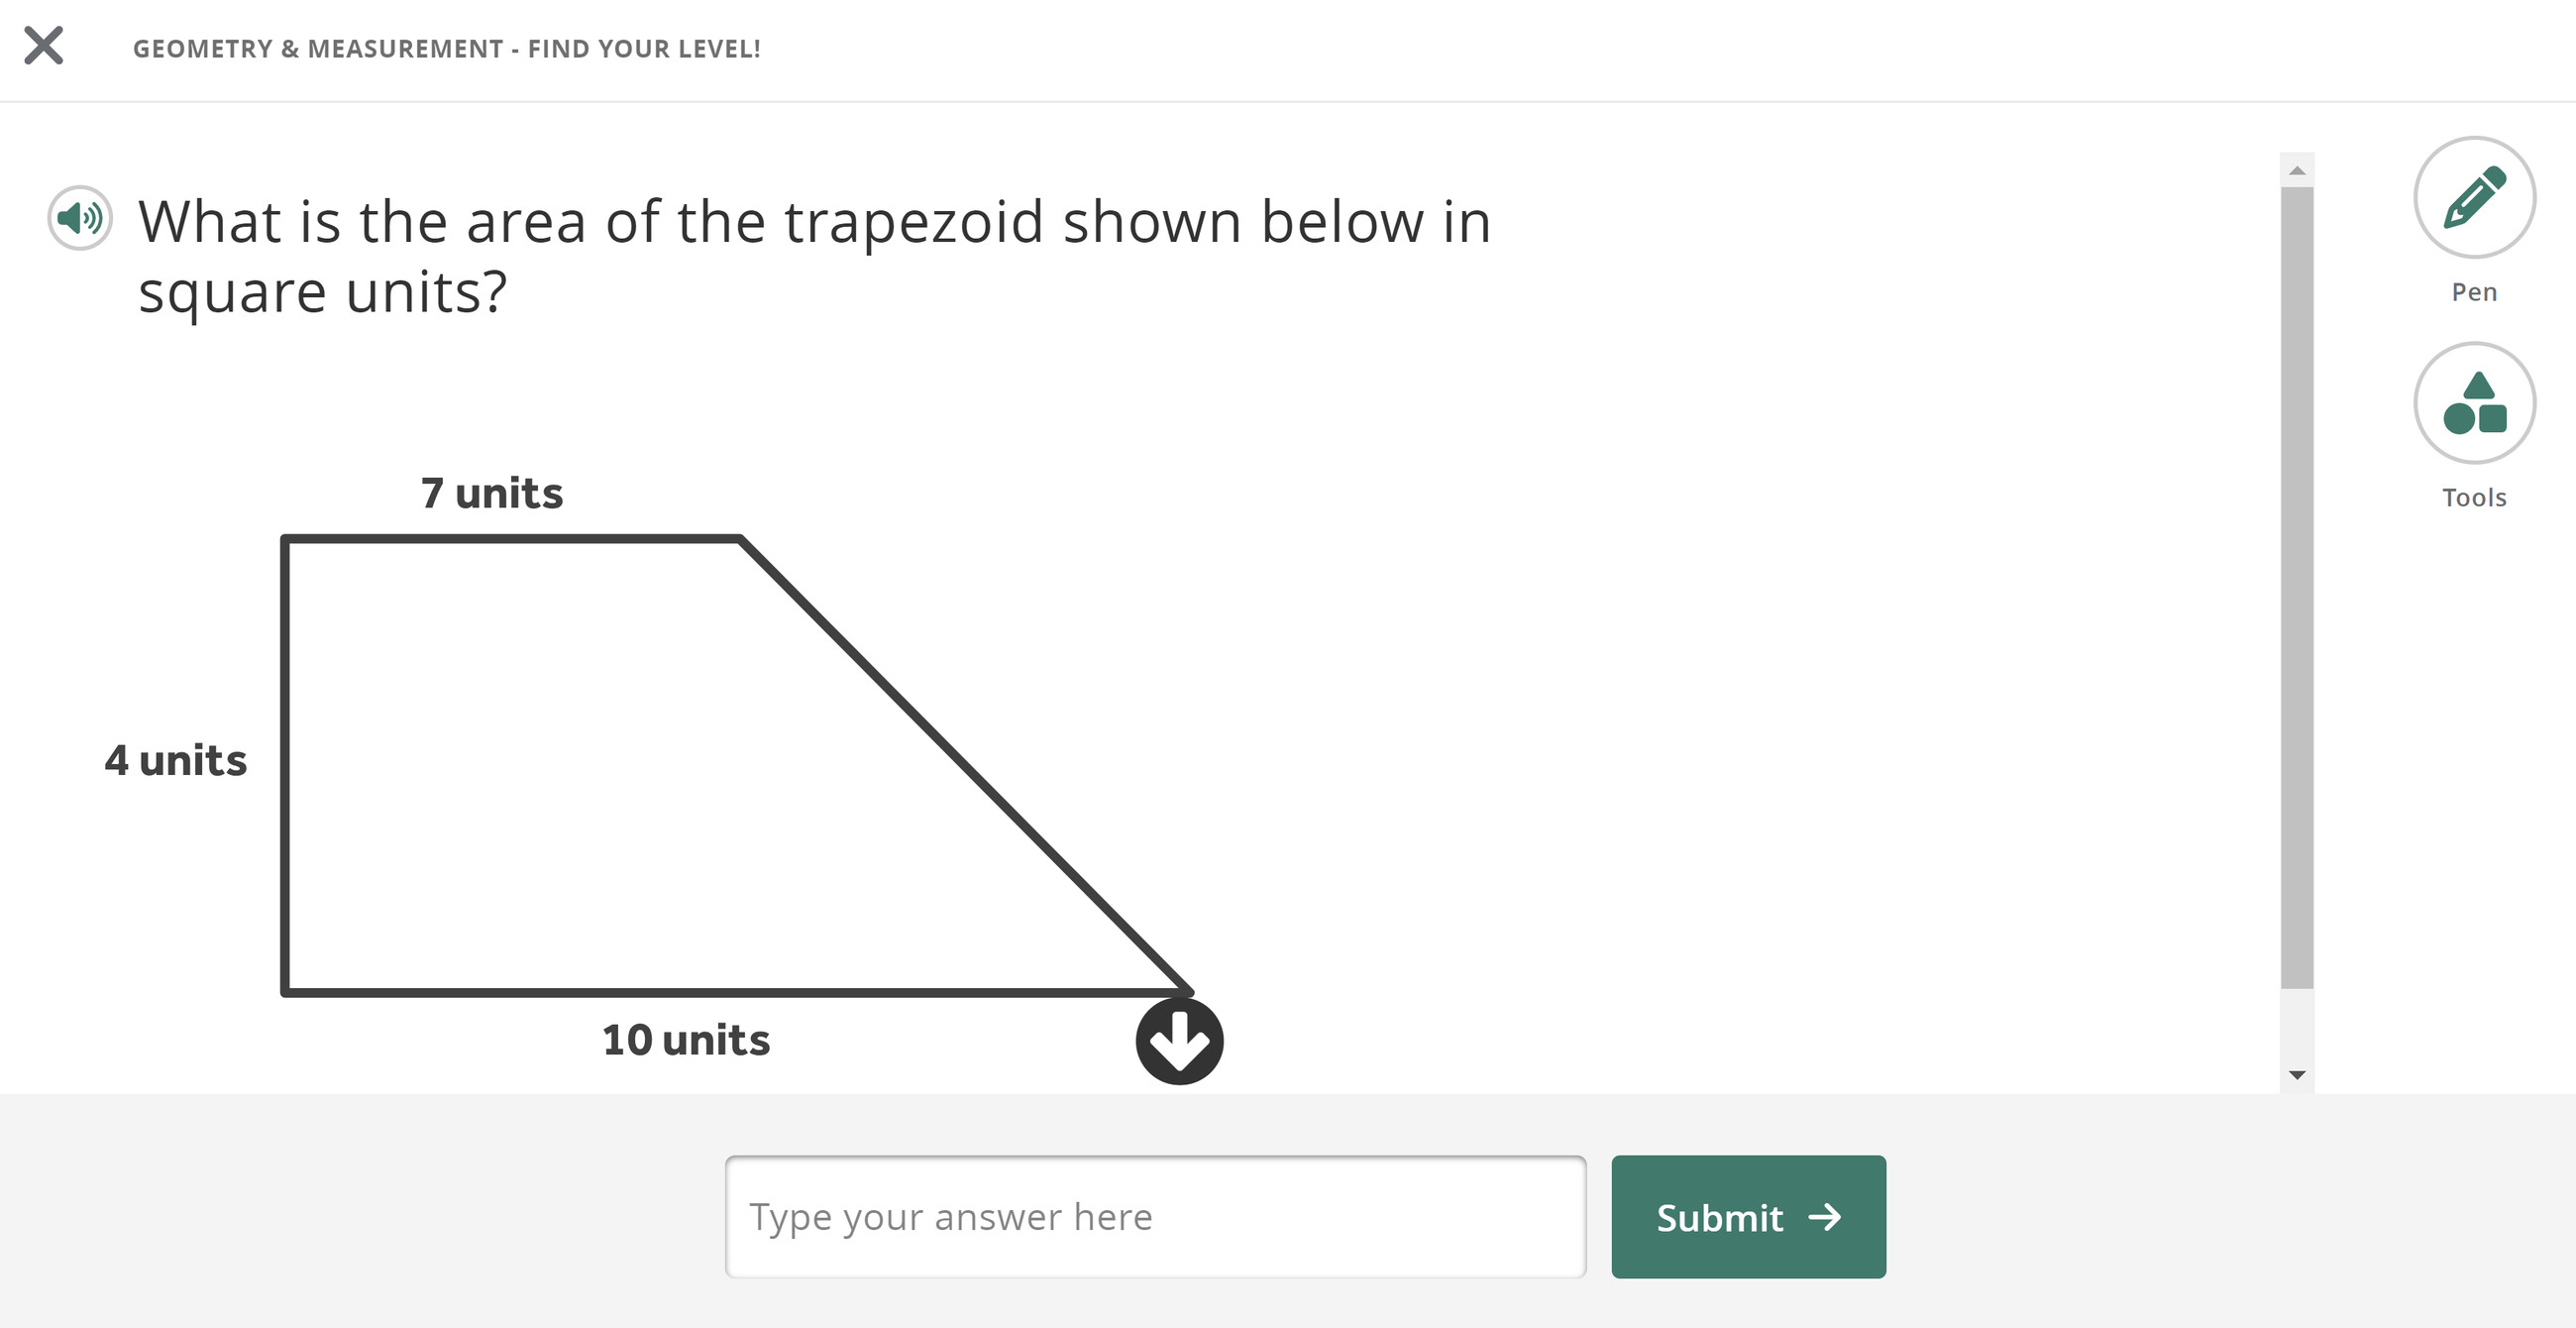2576x1328 pixels.
Task: Click the 'Pen' label text
Action: [x=2474, y=292]
